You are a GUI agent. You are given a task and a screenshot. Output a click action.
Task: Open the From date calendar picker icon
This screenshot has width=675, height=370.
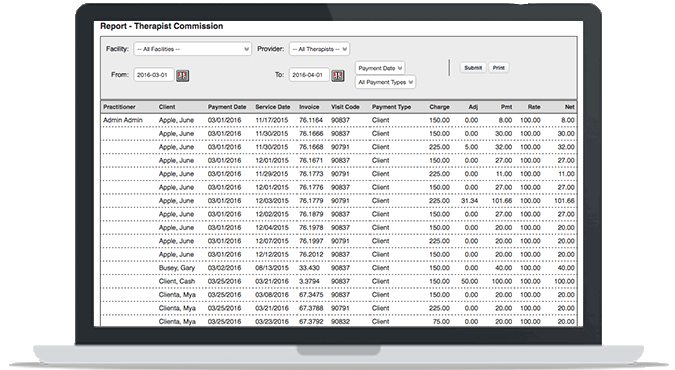click(183, 76)
